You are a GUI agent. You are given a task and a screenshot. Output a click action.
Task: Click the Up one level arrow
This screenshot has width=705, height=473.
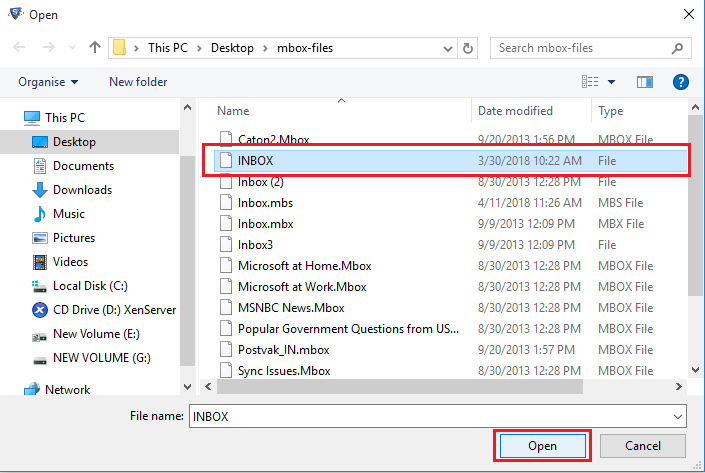pyautogui.click(x=95, y=47)
